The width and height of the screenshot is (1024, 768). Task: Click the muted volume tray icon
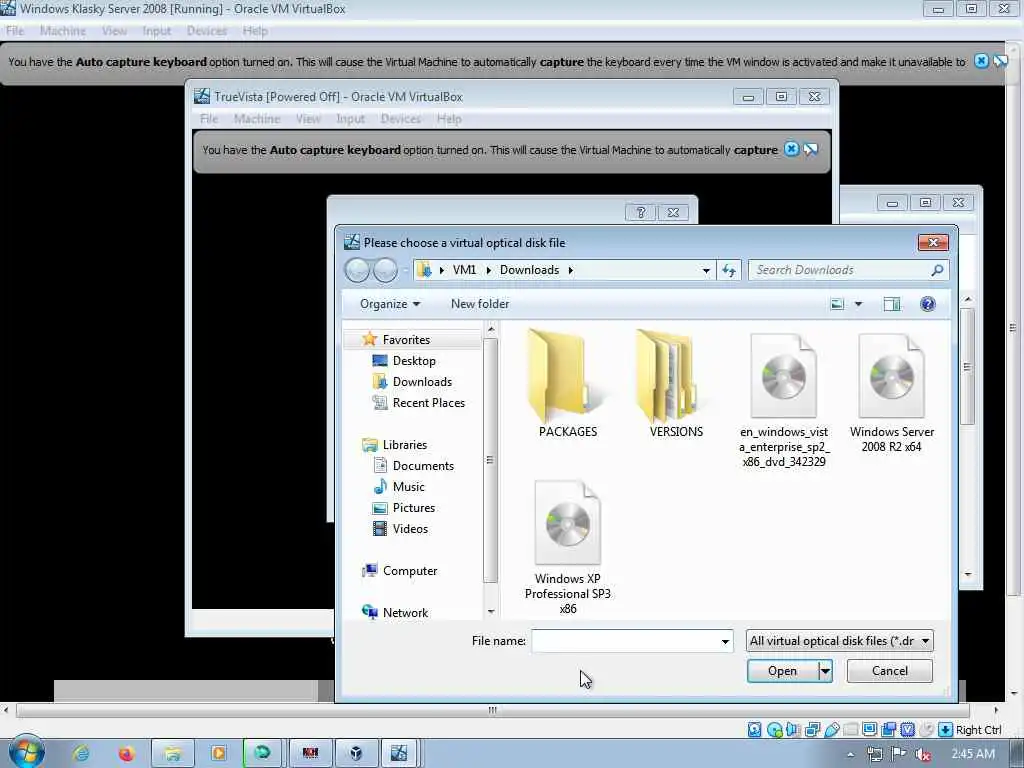(923, 754)
